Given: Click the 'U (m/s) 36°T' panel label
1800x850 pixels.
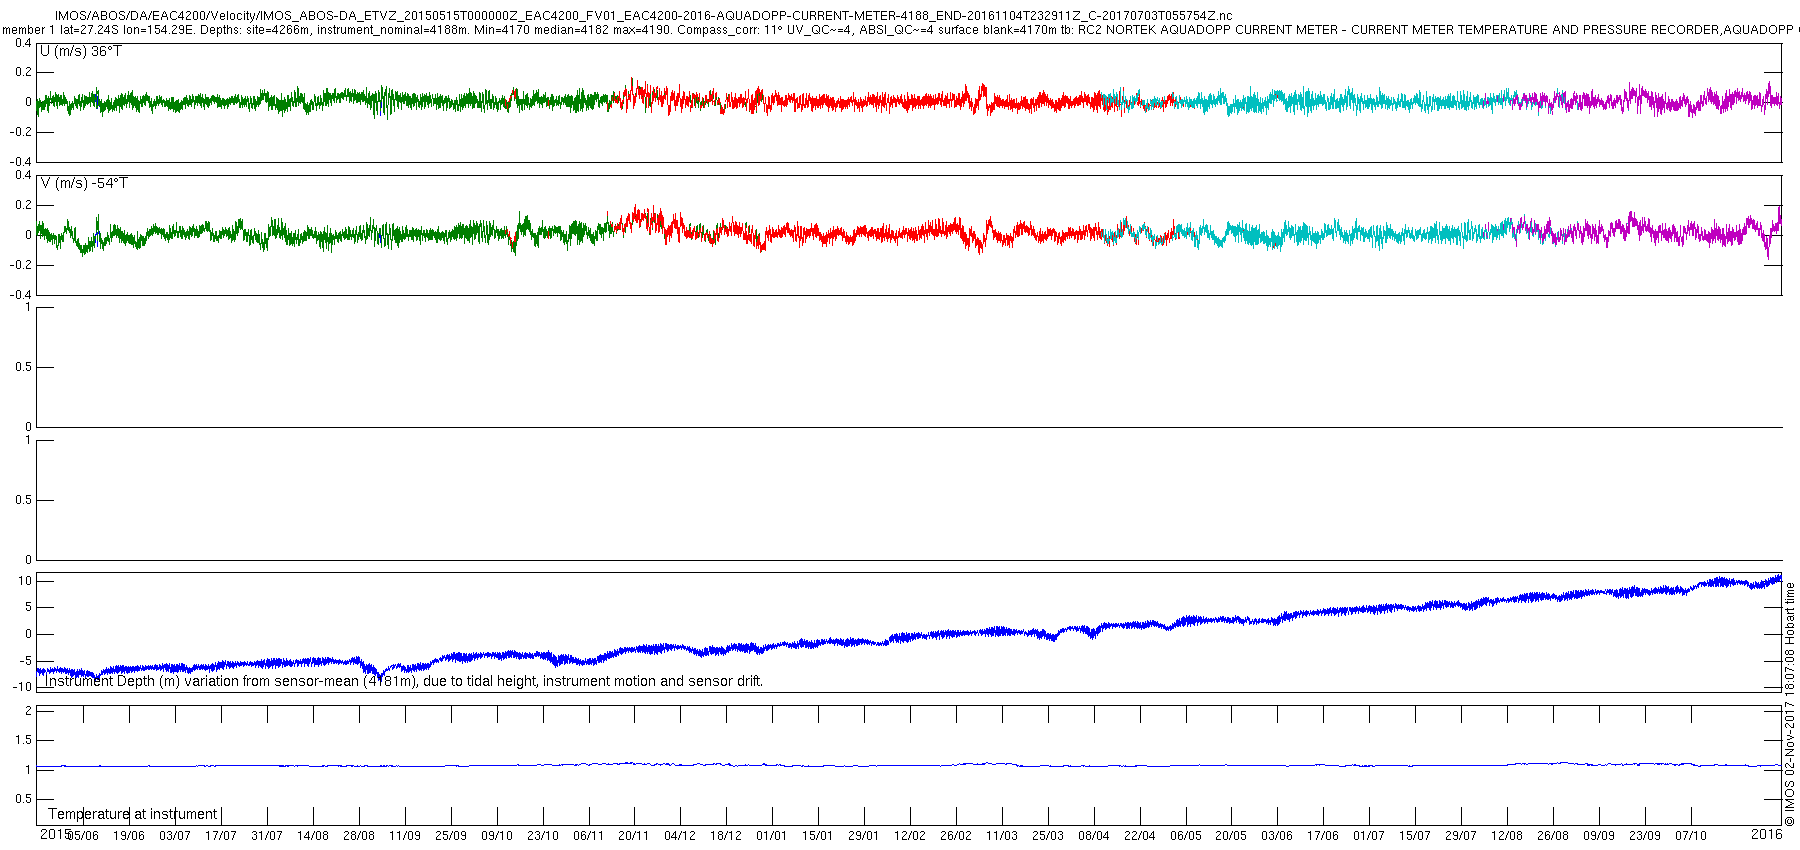Looking at the screenshot, I should pyautogui.click(x=81, y=51).
